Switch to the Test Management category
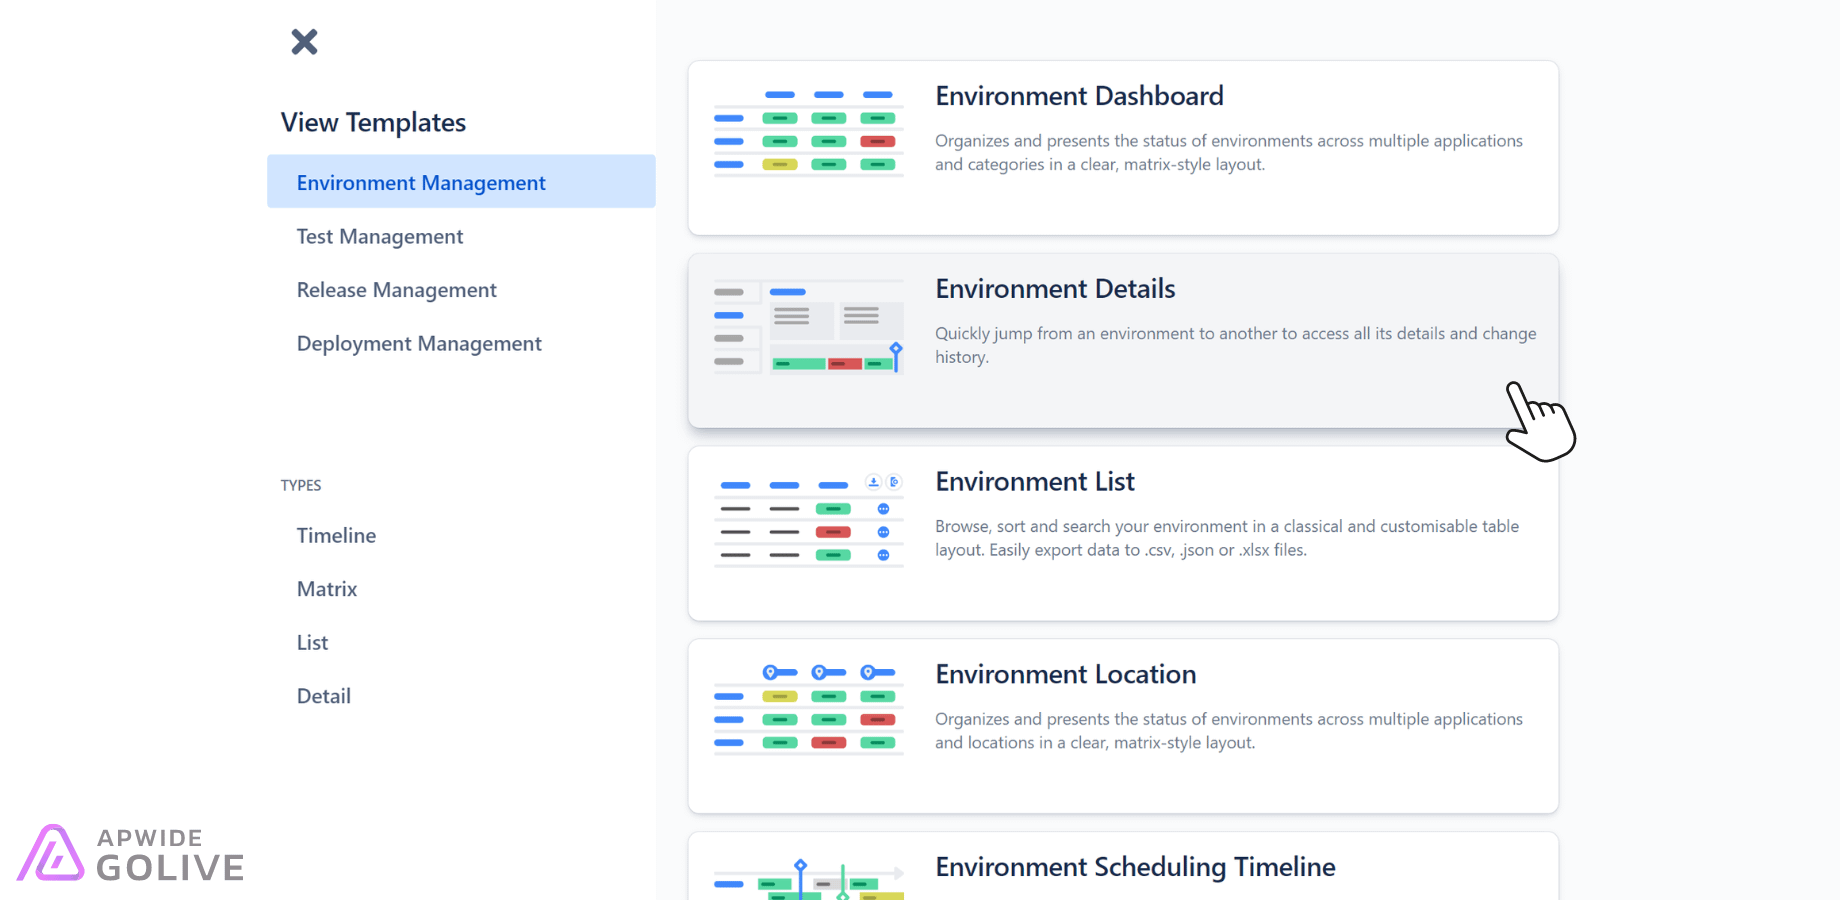The height and width of the screenshot is (900, 1840). tap(380, 236)
